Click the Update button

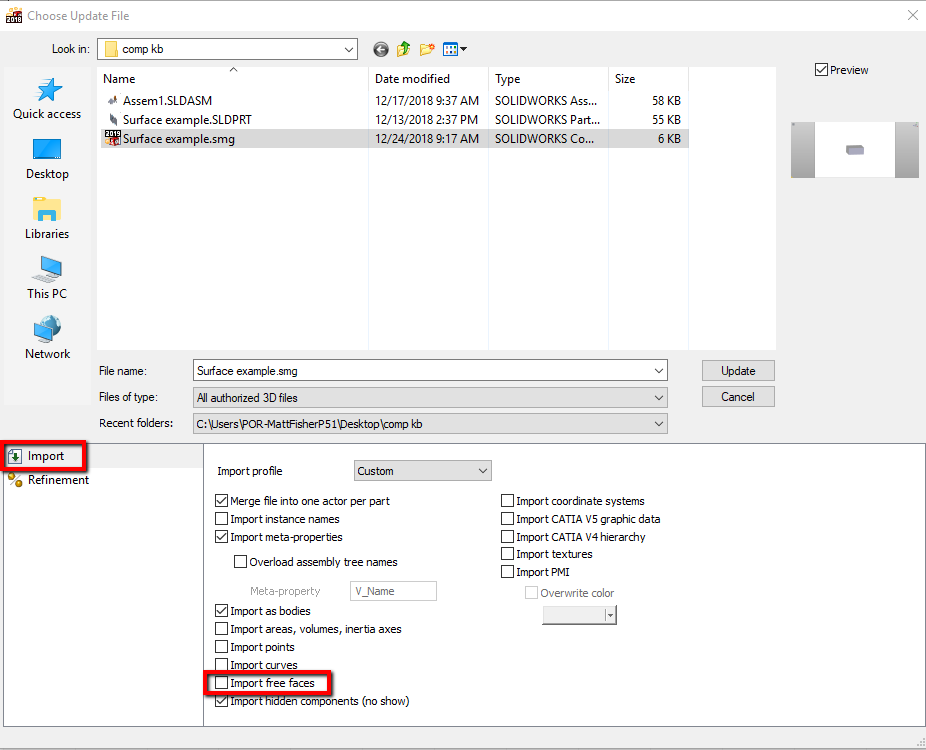click(738, 371)
